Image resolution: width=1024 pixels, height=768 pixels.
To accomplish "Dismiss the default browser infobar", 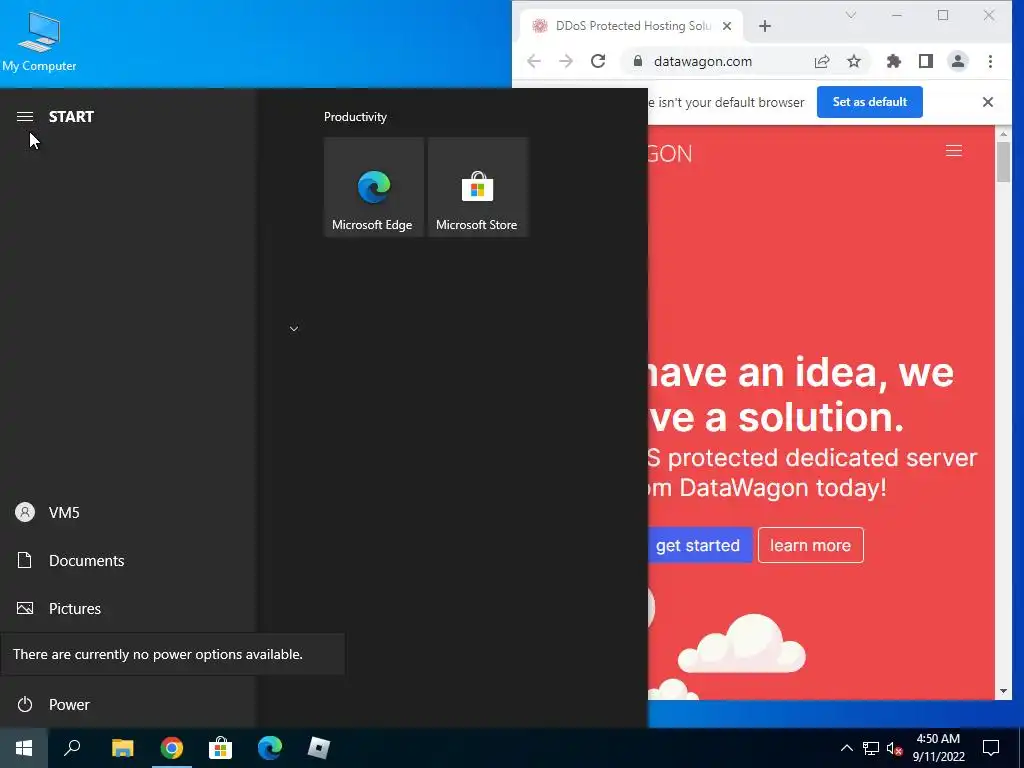I will 987,102.
